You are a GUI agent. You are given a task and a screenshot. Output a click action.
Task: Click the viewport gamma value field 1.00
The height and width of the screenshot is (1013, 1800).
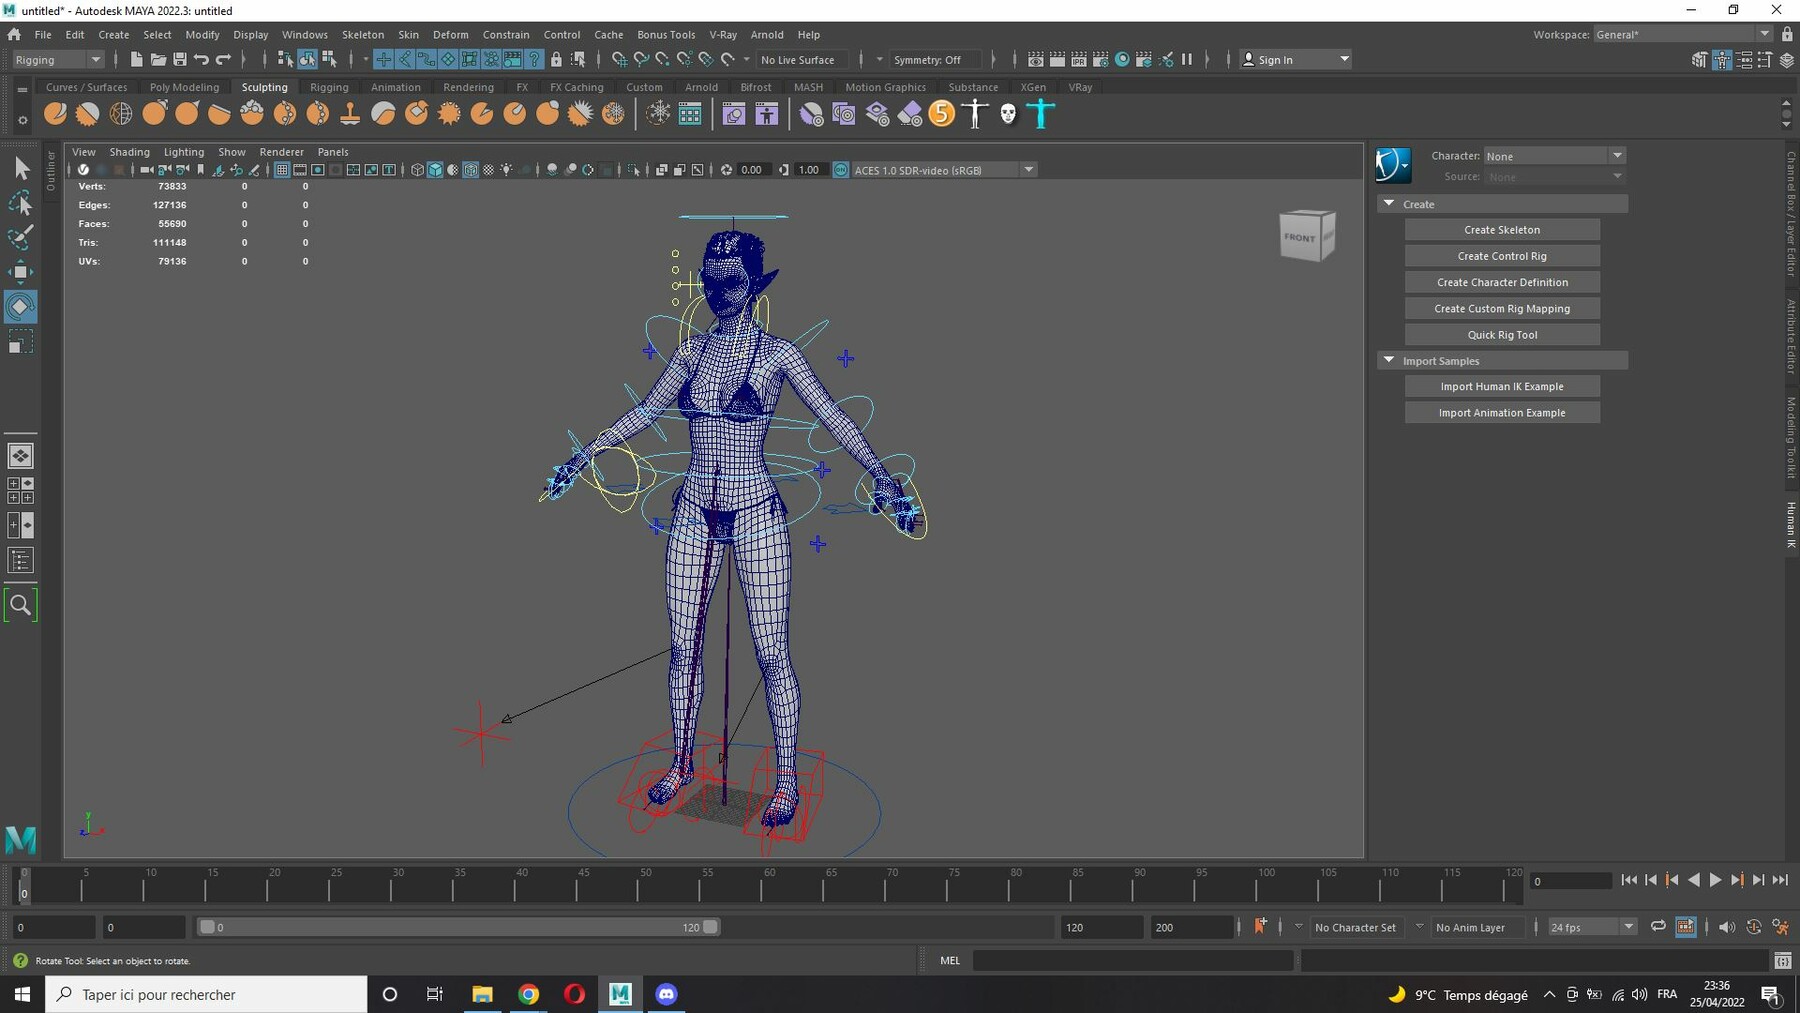[809, 170]
